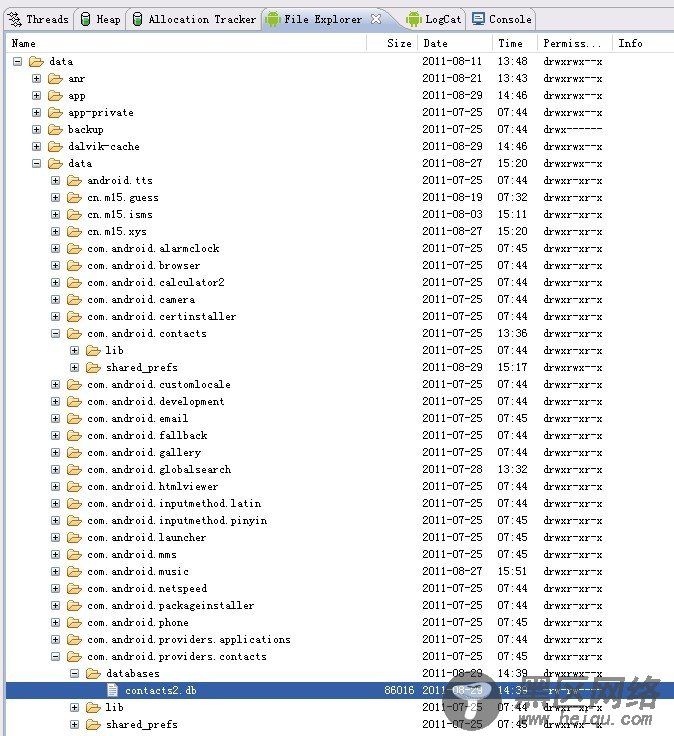This screenshot has height=736, width=674.
Task: Switch to the LogCat tab
Action: click(435, 20)
